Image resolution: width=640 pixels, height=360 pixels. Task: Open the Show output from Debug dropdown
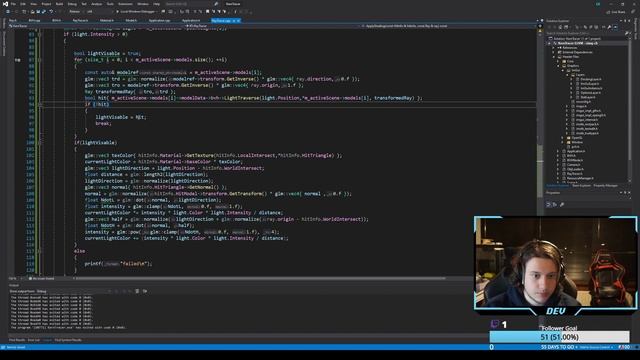71,291
